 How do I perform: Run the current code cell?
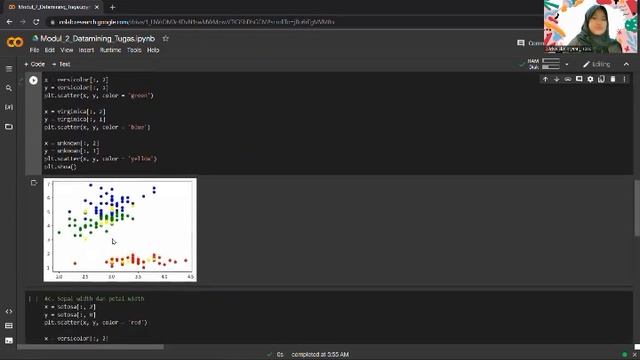point(33,80)
